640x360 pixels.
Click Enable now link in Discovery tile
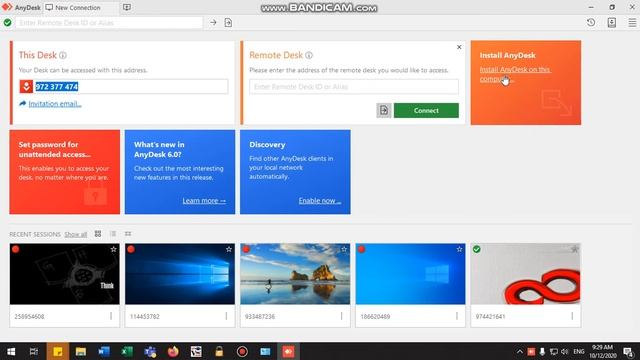click(x=320, y=200)
